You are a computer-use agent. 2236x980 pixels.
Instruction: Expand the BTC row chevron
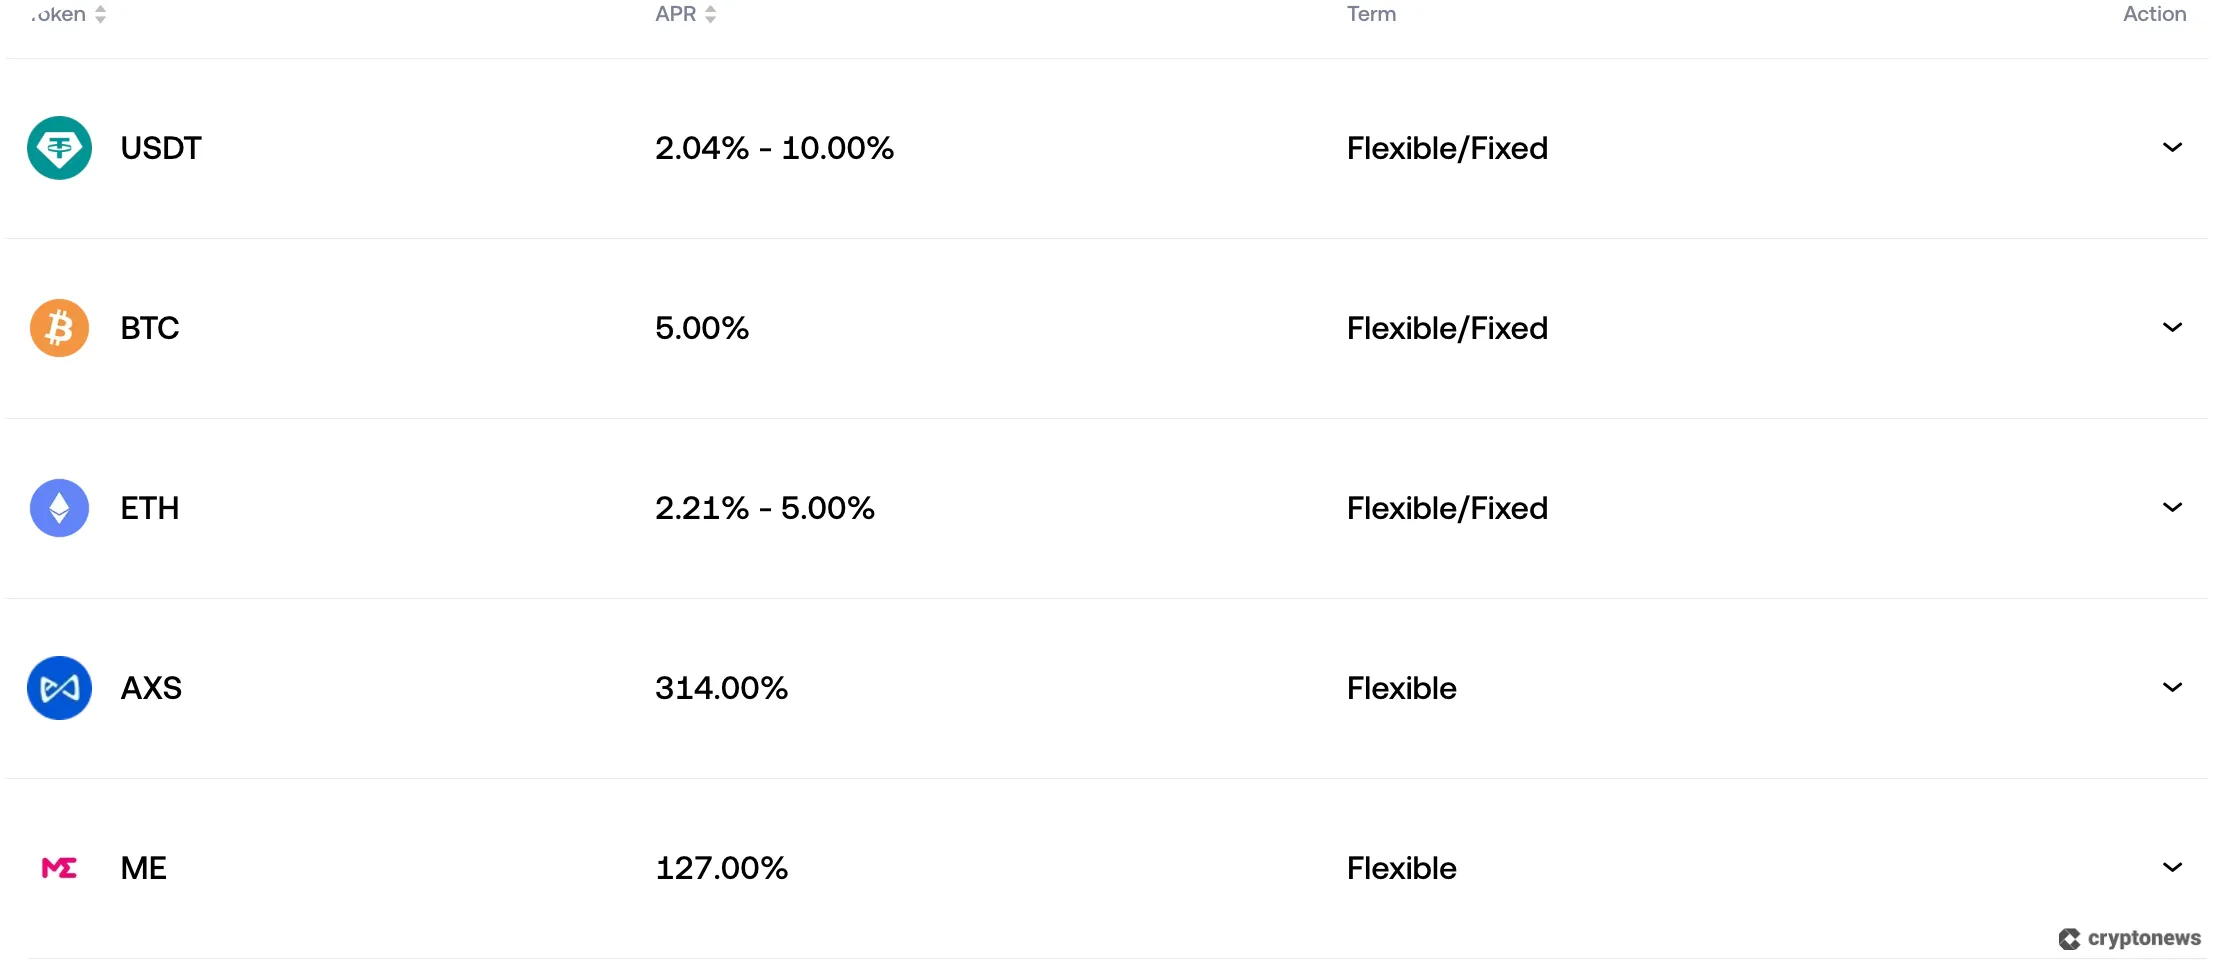click(2172, 328)
